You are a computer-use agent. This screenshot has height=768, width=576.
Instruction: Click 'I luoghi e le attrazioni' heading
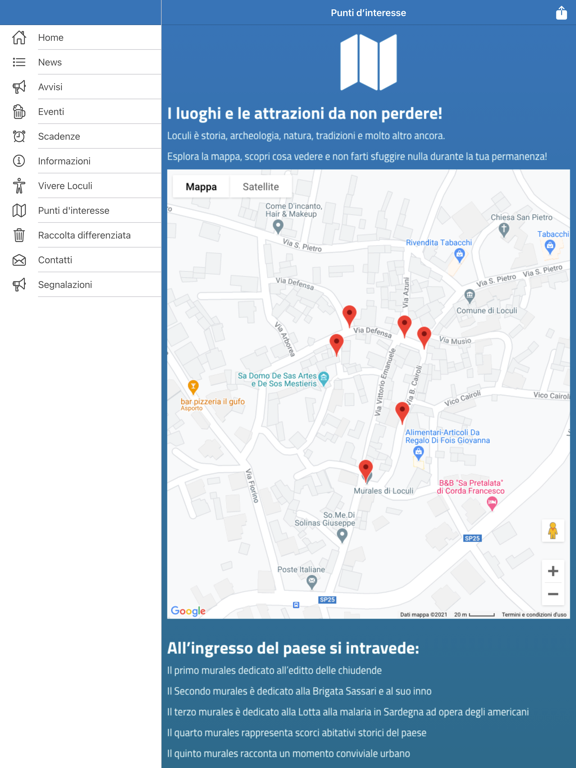[x=305, y=113]
